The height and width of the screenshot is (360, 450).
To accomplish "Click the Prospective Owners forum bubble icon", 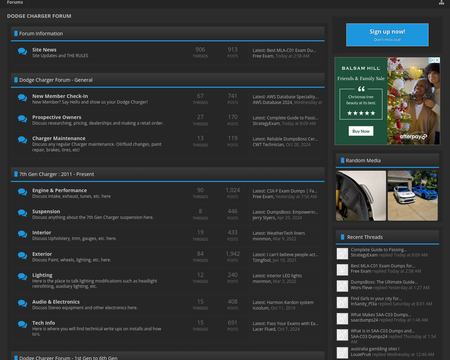I will click(x=22, y=119).
